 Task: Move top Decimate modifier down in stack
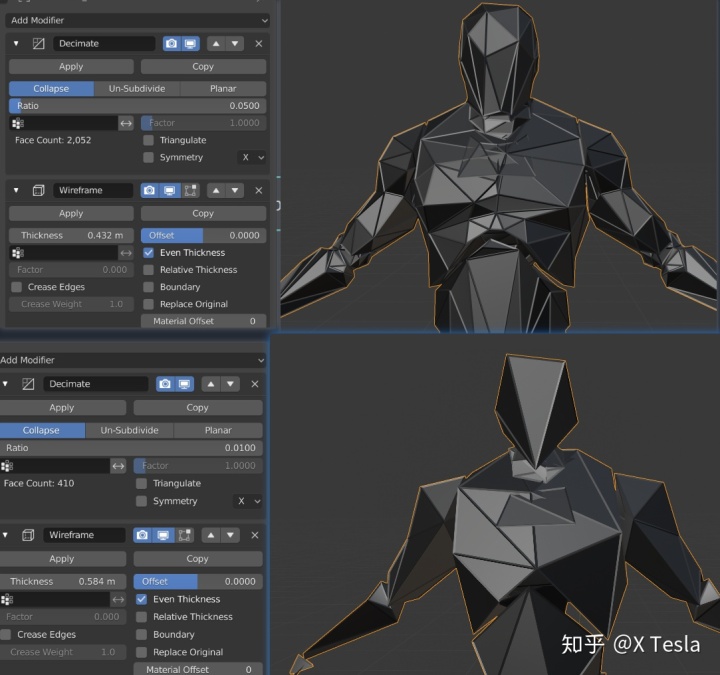pyautogui.click(x=235, y=44)
